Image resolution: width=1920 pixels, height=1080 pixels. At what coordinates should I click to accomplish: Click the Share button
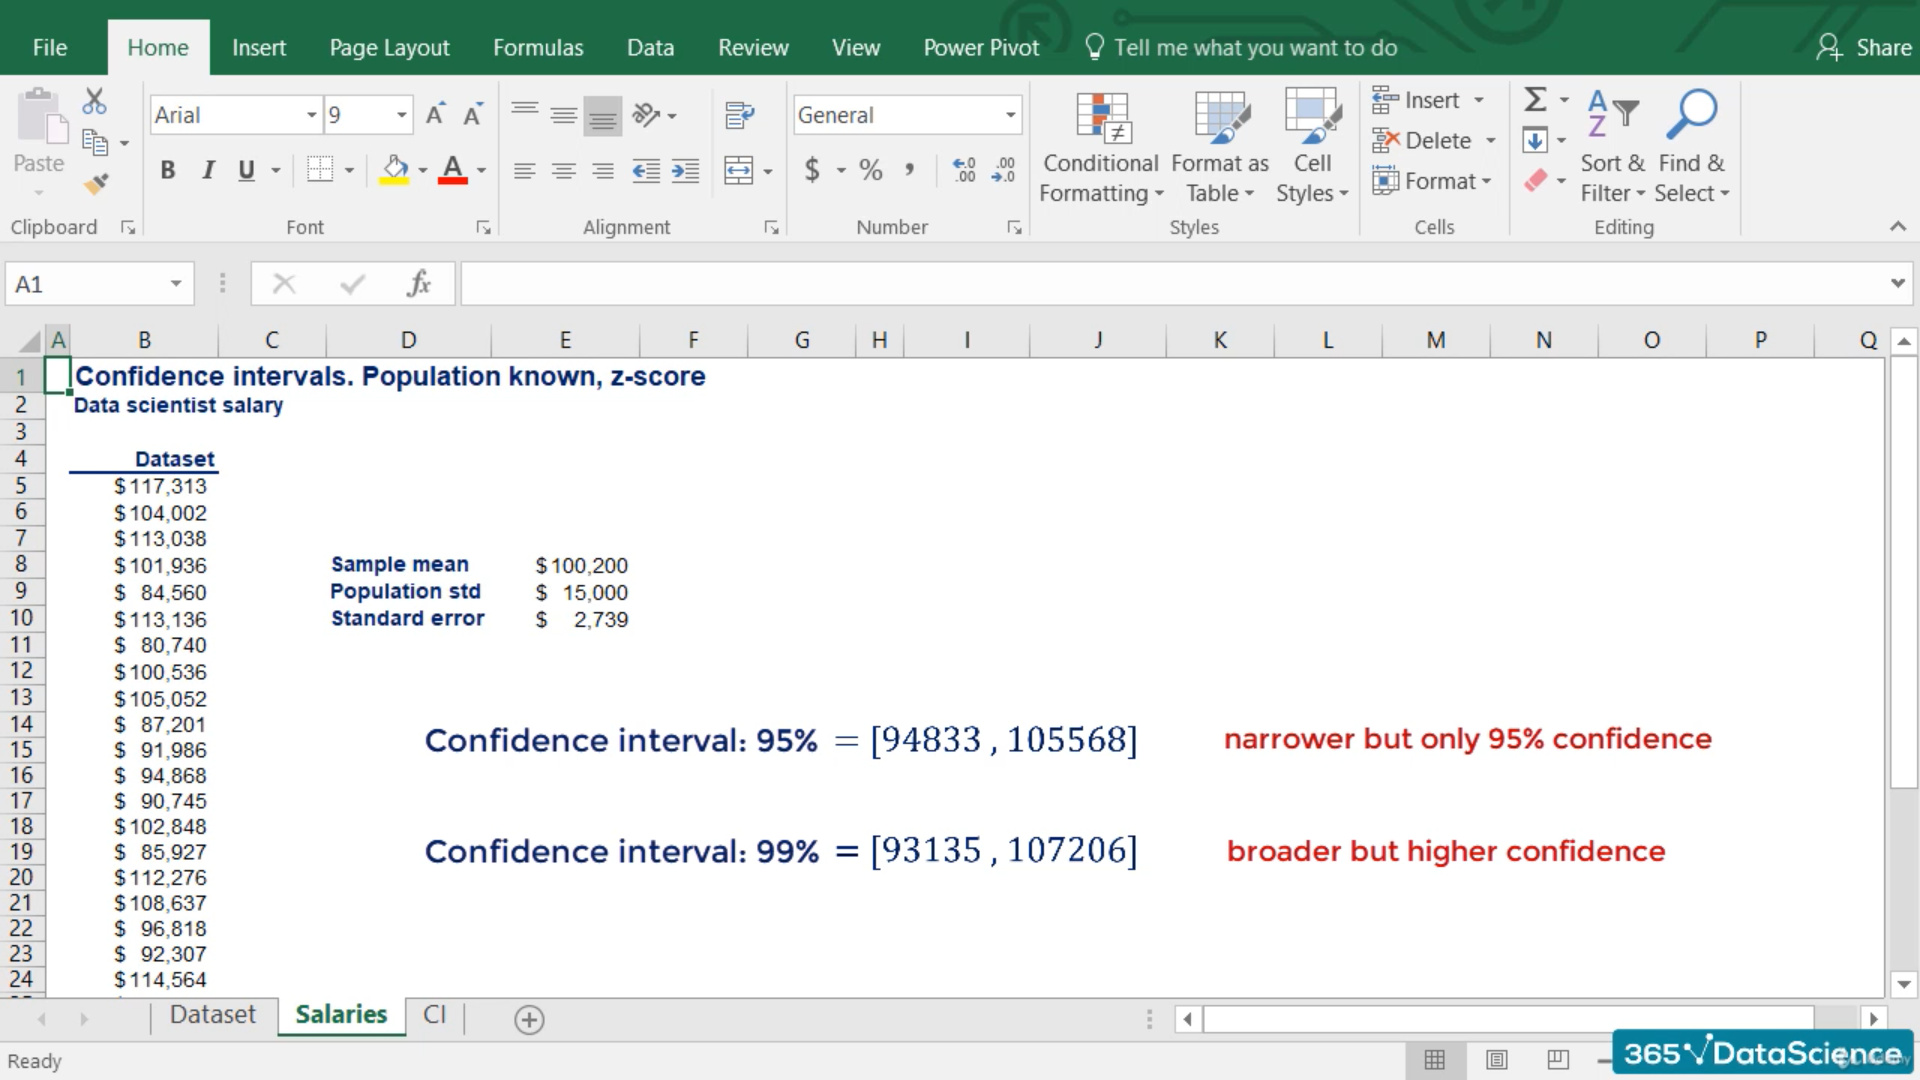point(1864,47)
